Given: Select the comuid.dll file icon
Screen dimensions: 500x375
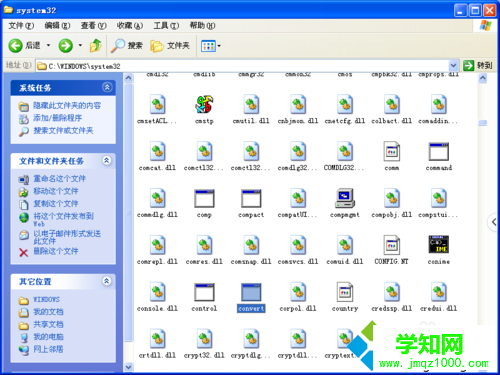Looking at the screenshot, I should [x=345, y=245].
